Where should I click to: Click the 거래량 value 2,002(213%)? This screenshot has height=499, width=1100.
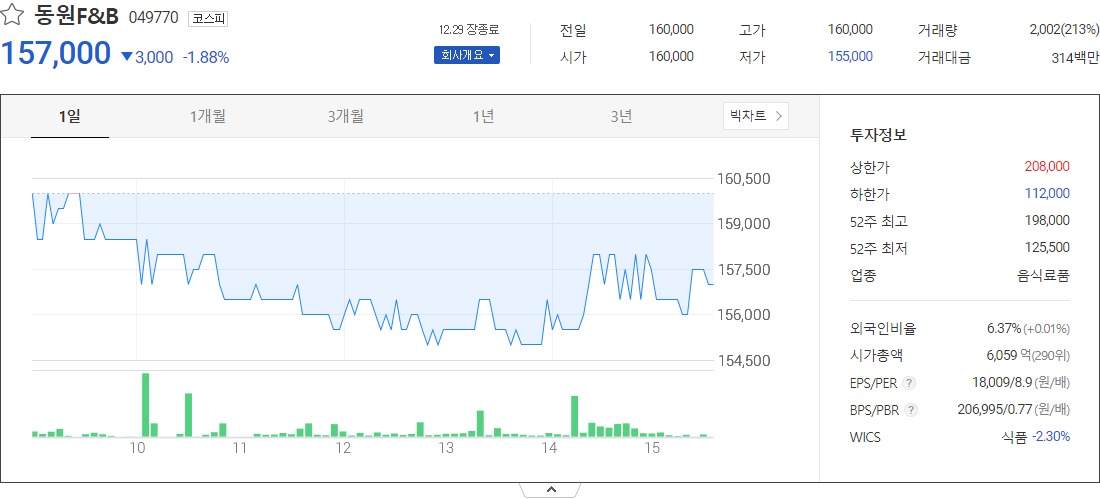tap(1064, 29)
